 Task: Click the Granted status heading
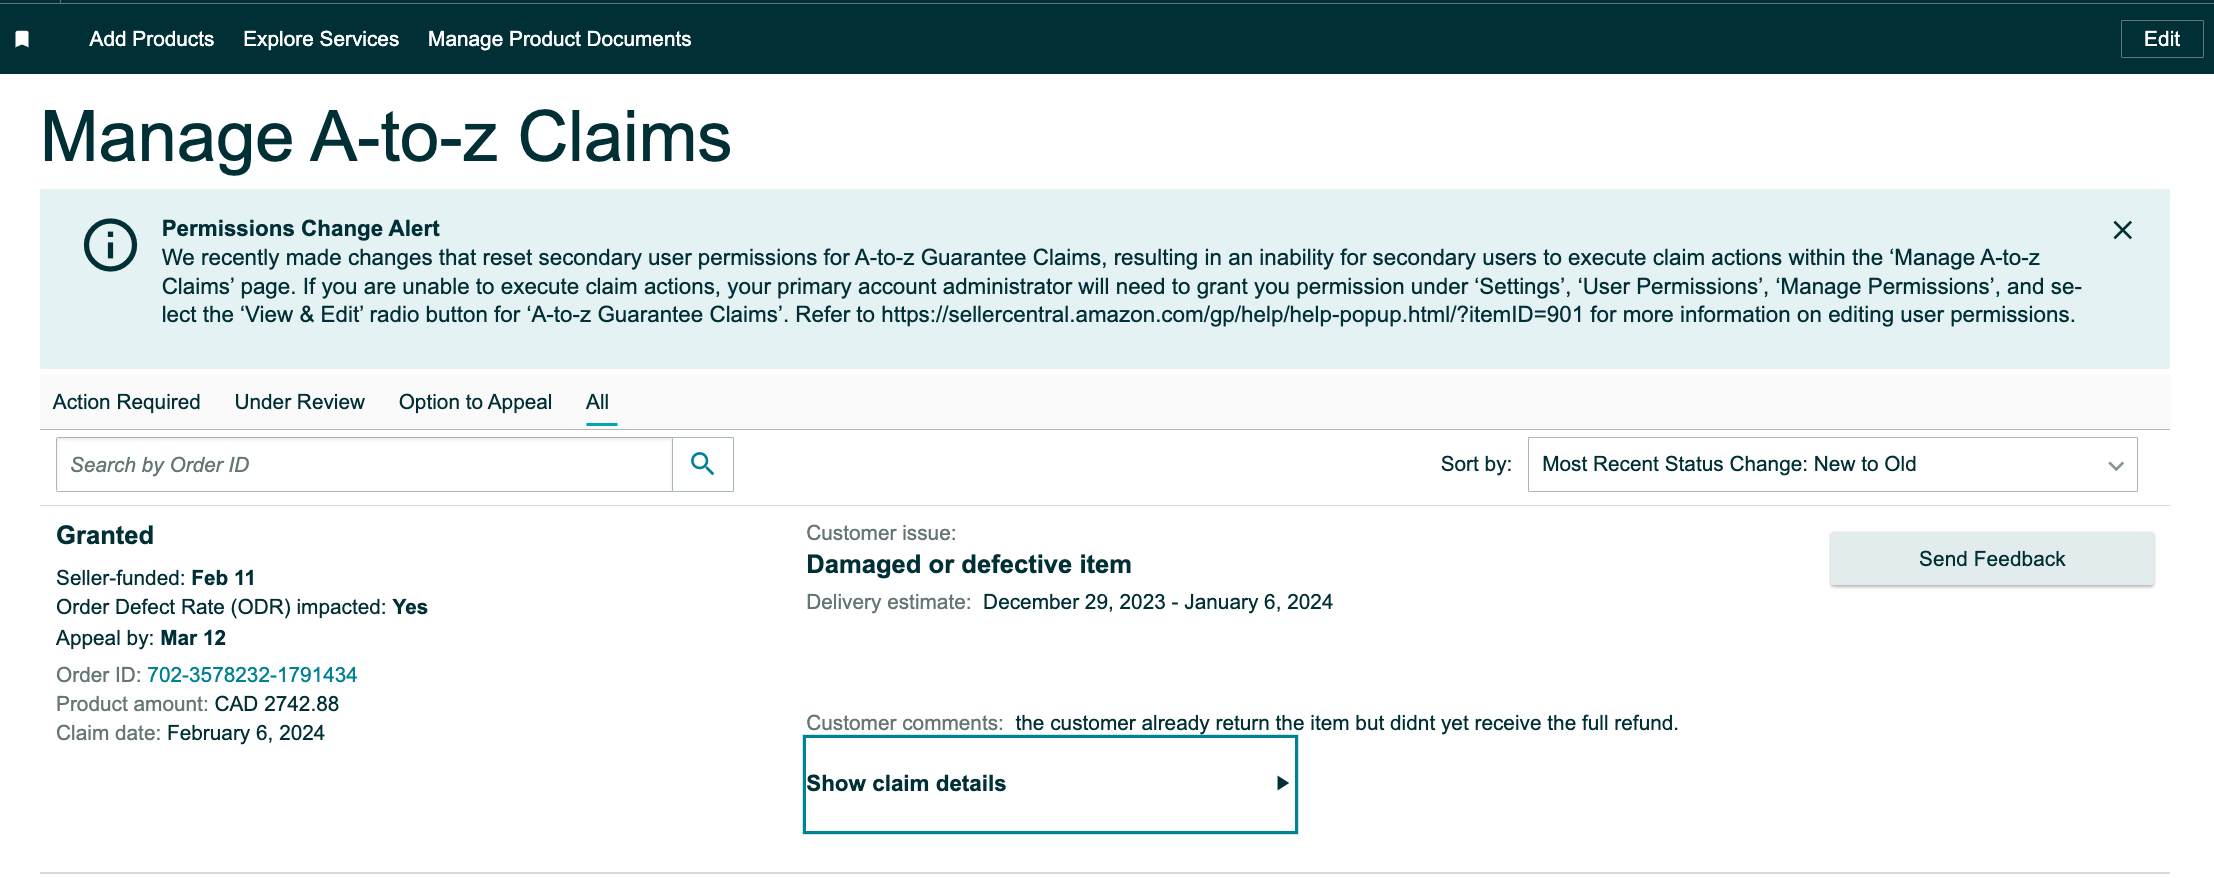pos(105,535)
